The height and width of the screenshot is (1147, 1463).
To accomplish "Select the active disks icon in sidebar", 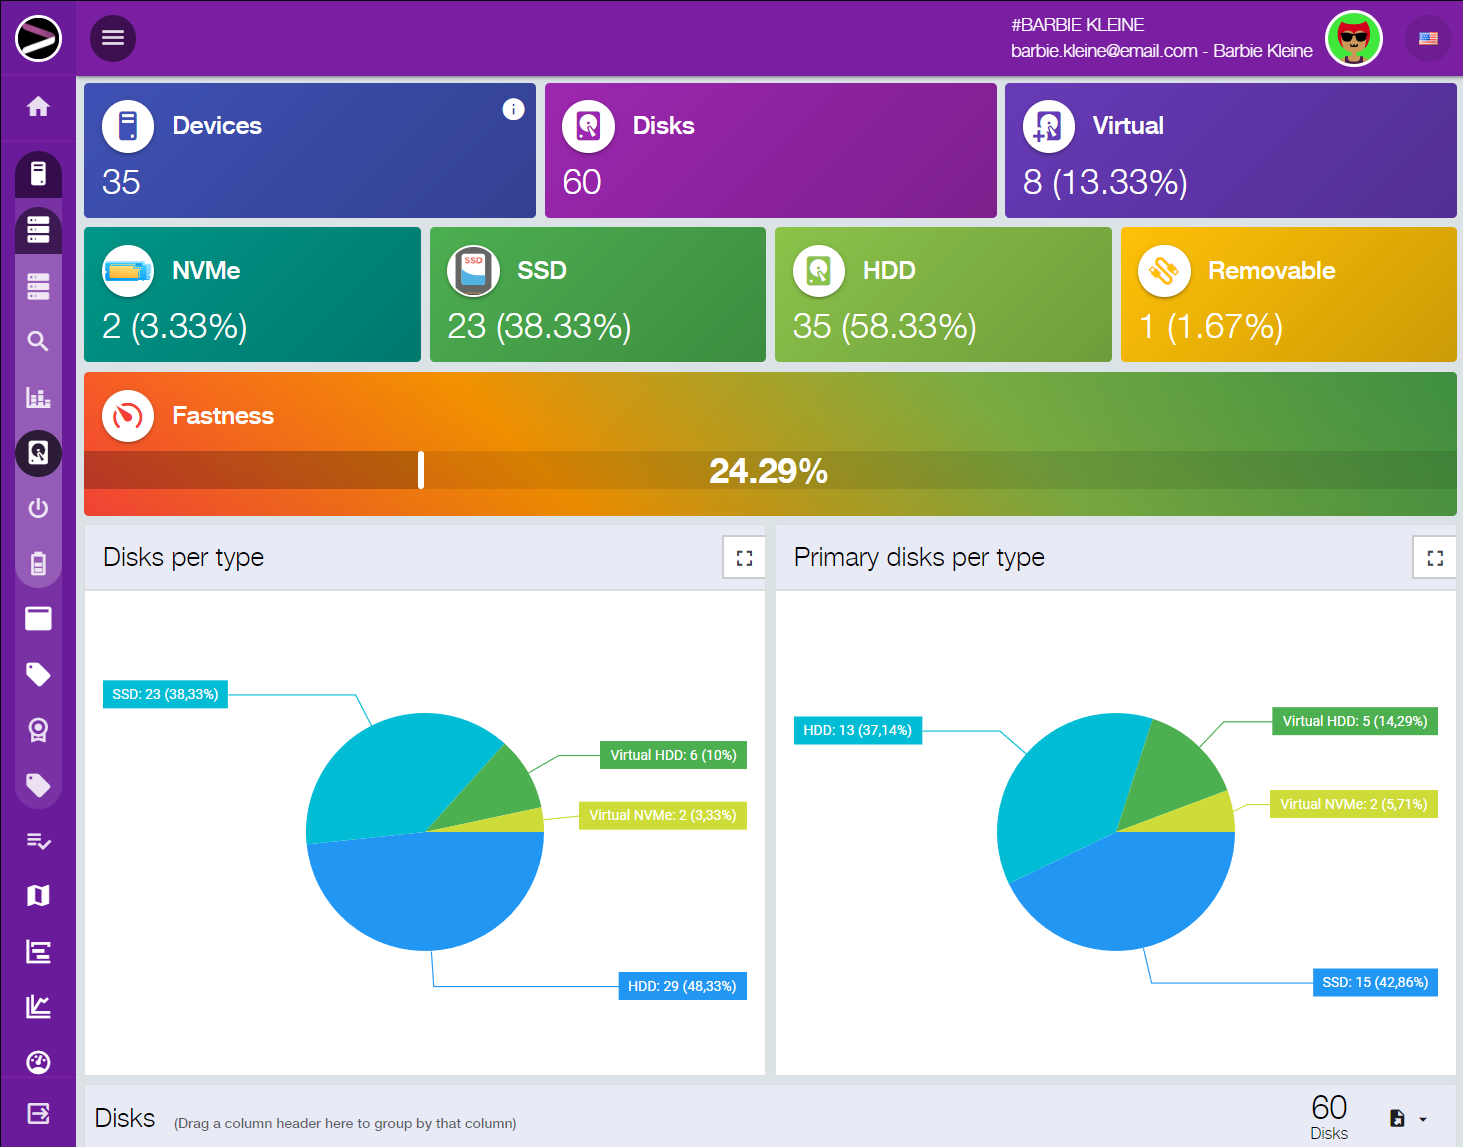I will [x=38, y=453].
